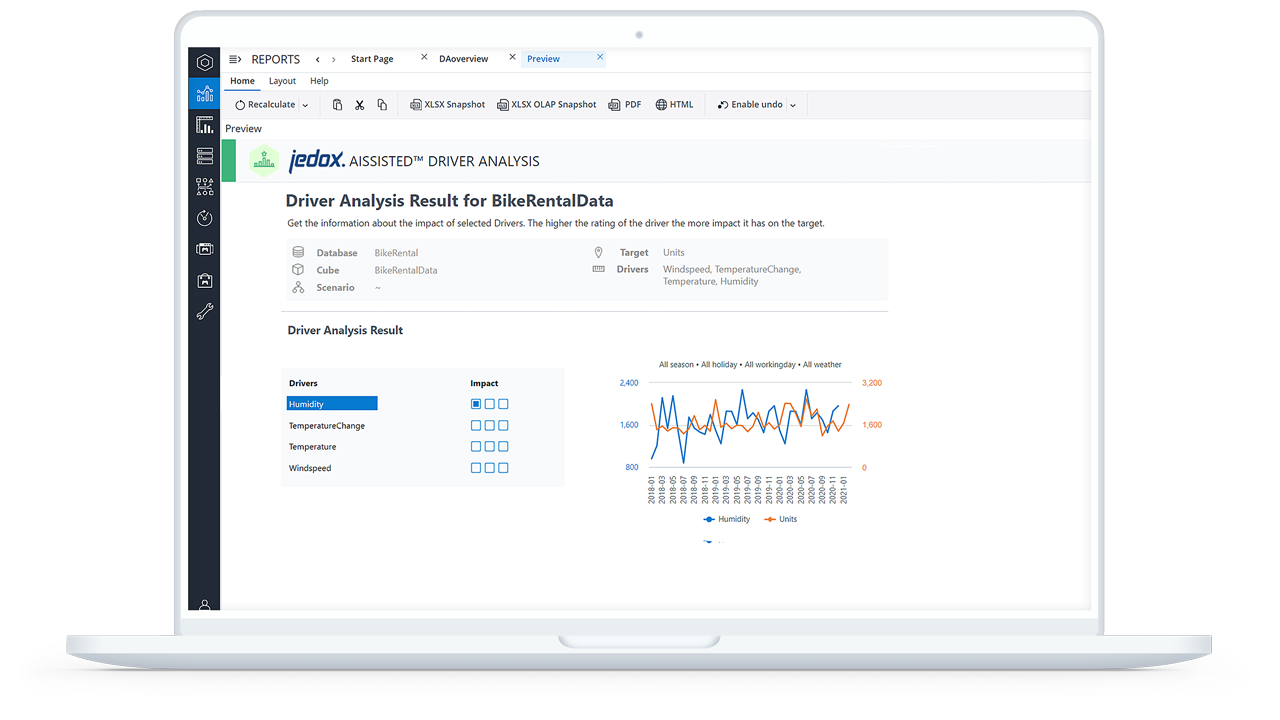1280x720 pixels.
Task: Open the Layout ribbon tab
Action: click(x=282, y=81)
